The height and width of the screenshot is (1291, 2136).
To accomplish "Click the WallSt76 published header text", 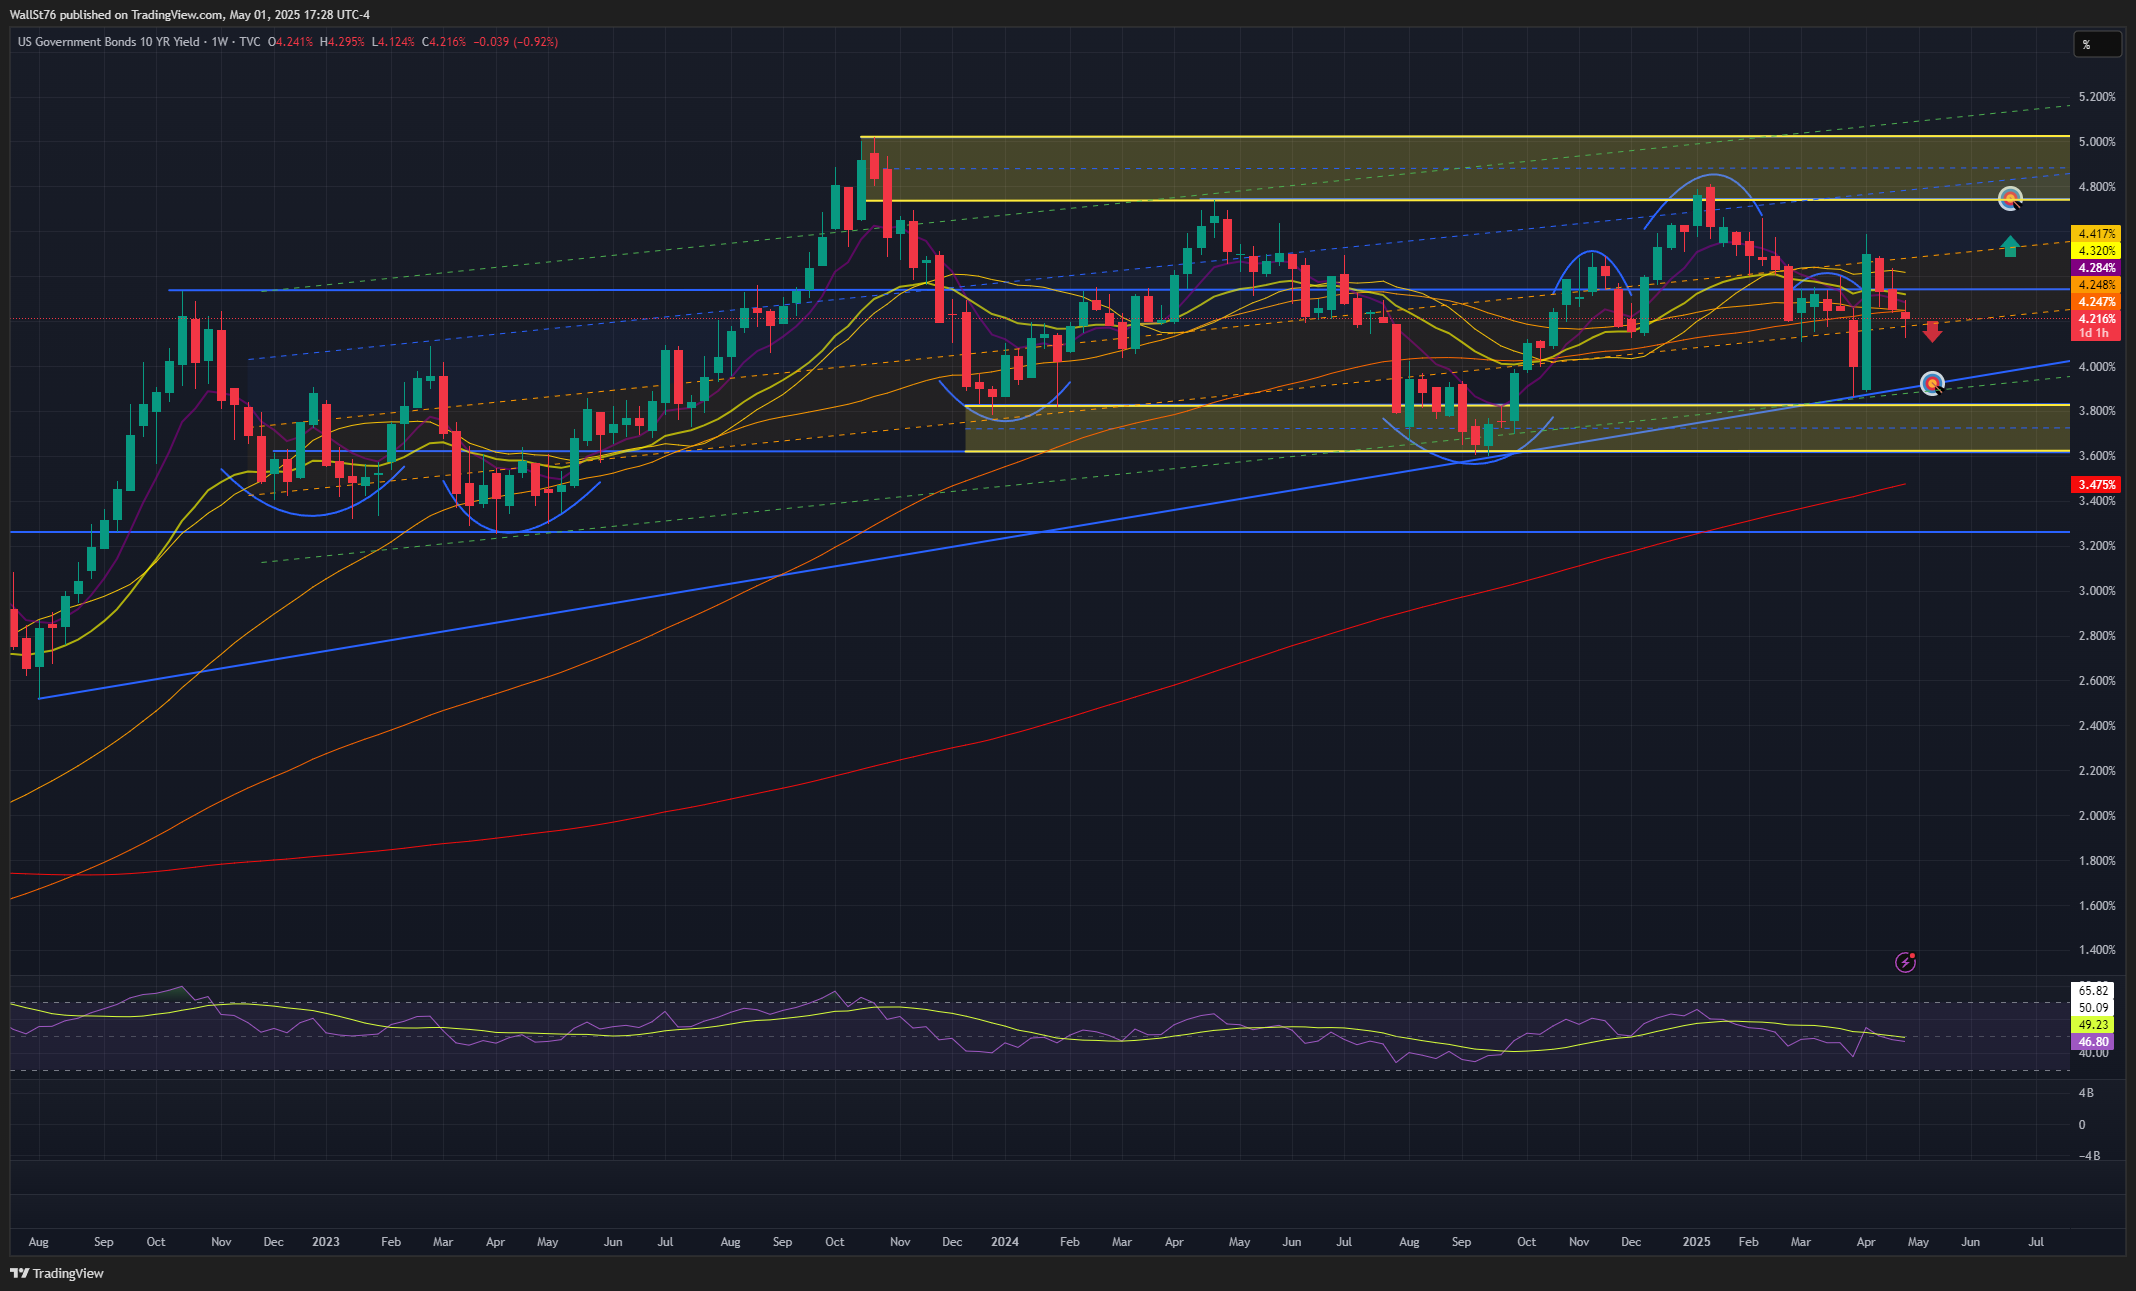I will (x=190, y=15).
